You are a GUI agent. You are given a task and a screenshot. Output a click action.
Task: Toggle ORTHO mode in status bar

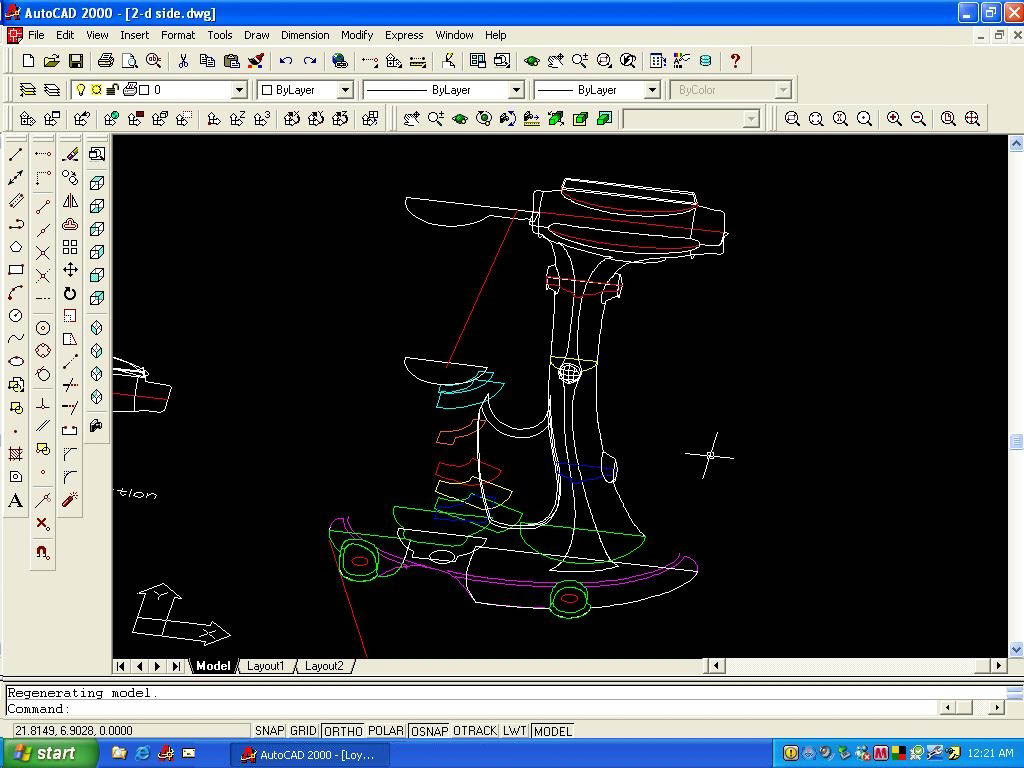[343, 731]
